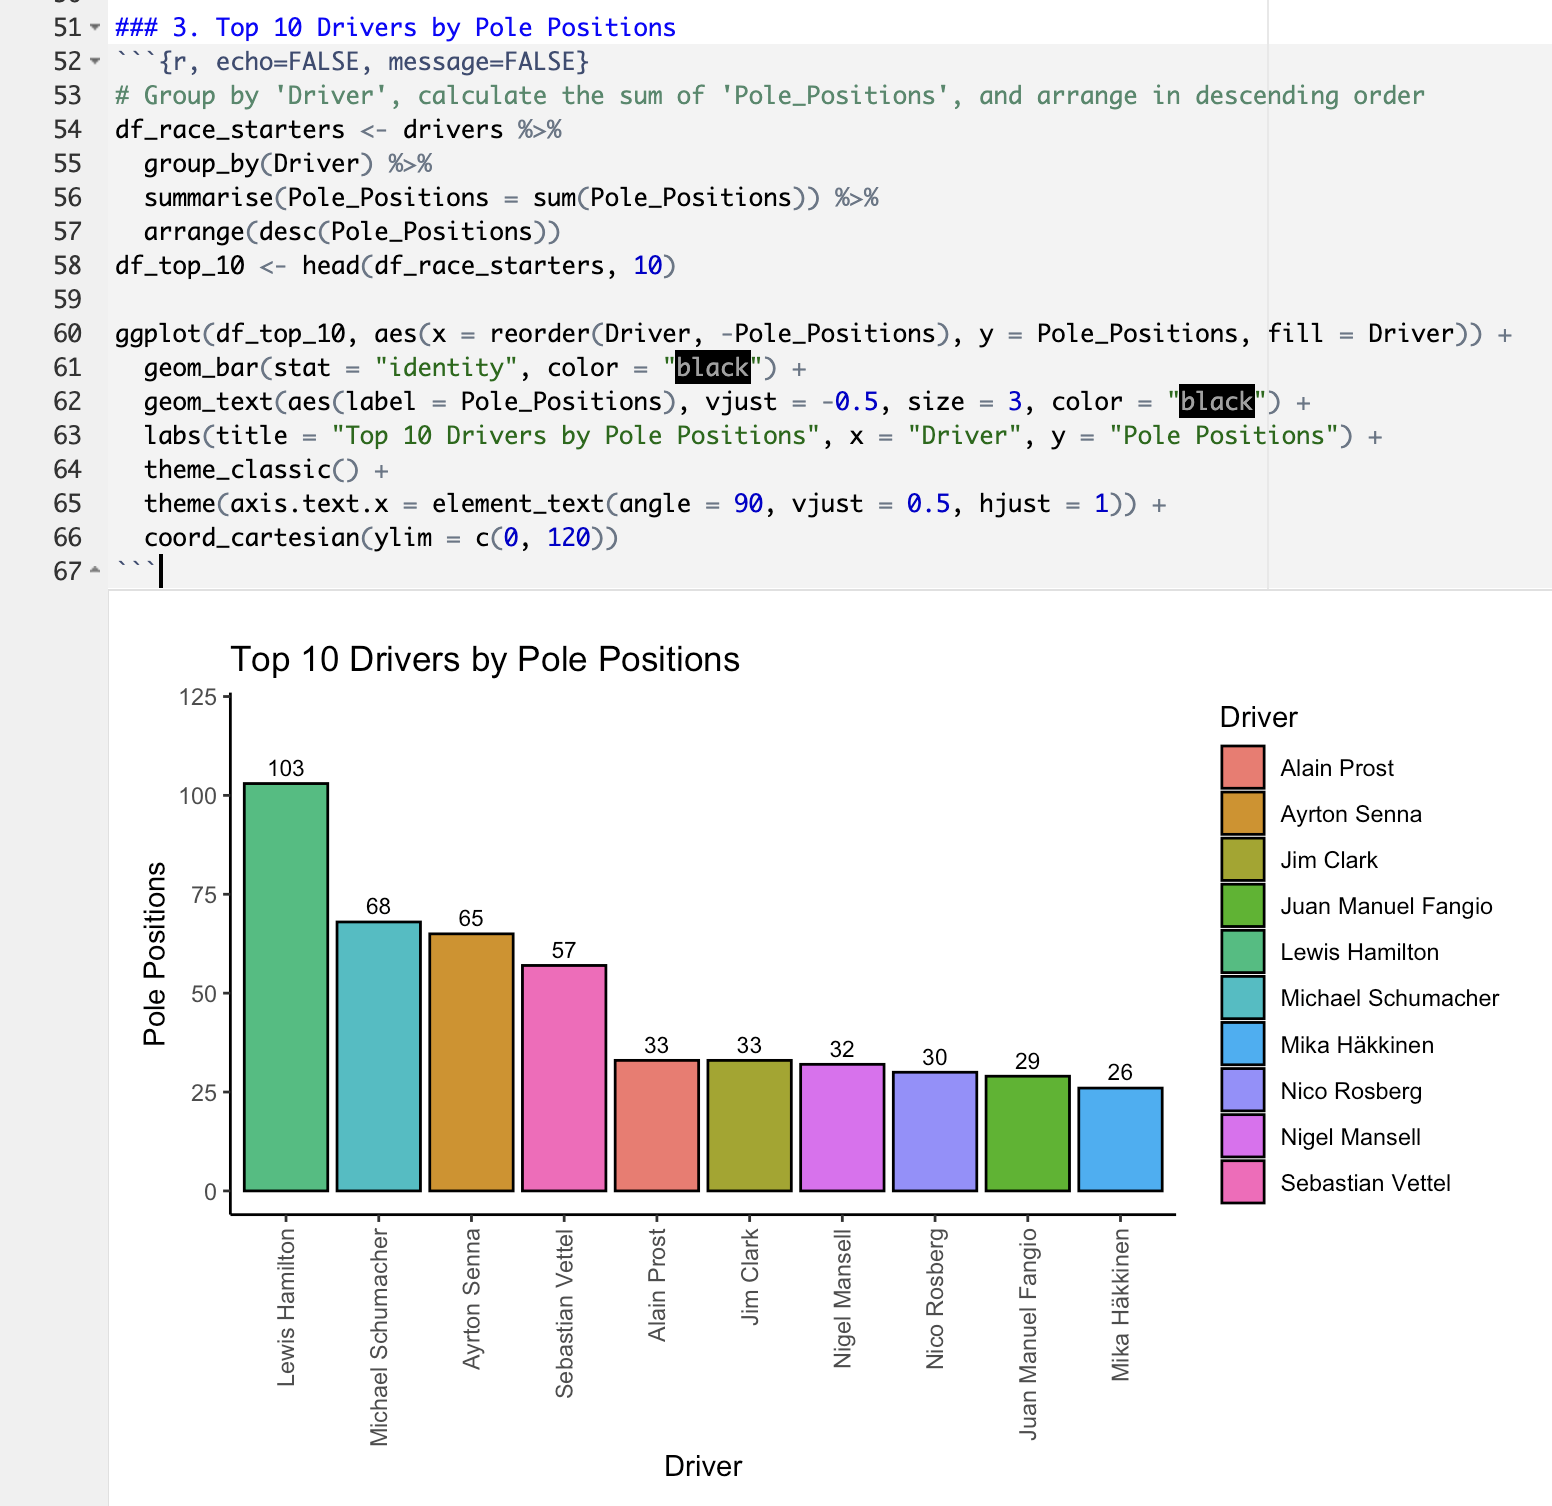Collapse the code chunk arrow on line 52
This screenshot has width=1552, height=1506.
(95, 61)
